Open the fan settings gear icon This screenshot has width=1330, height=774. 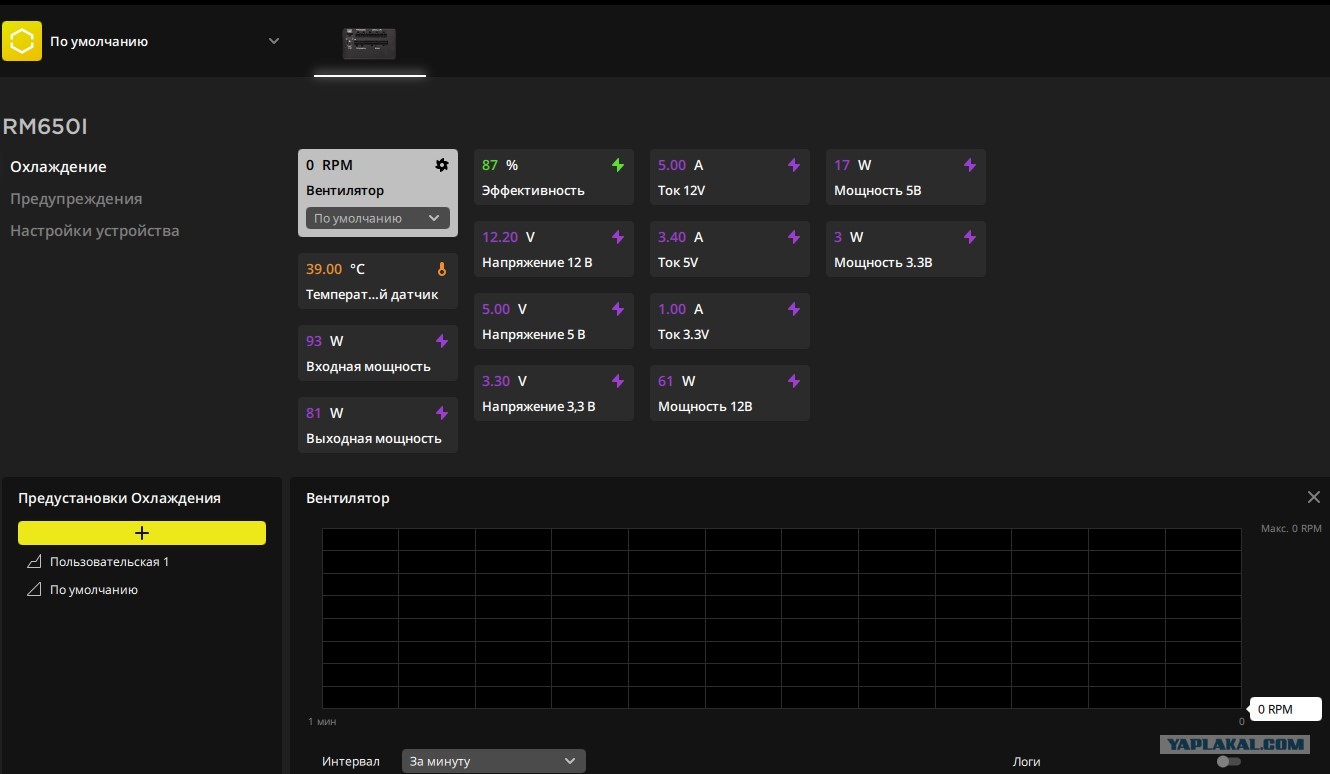point(442,165)
